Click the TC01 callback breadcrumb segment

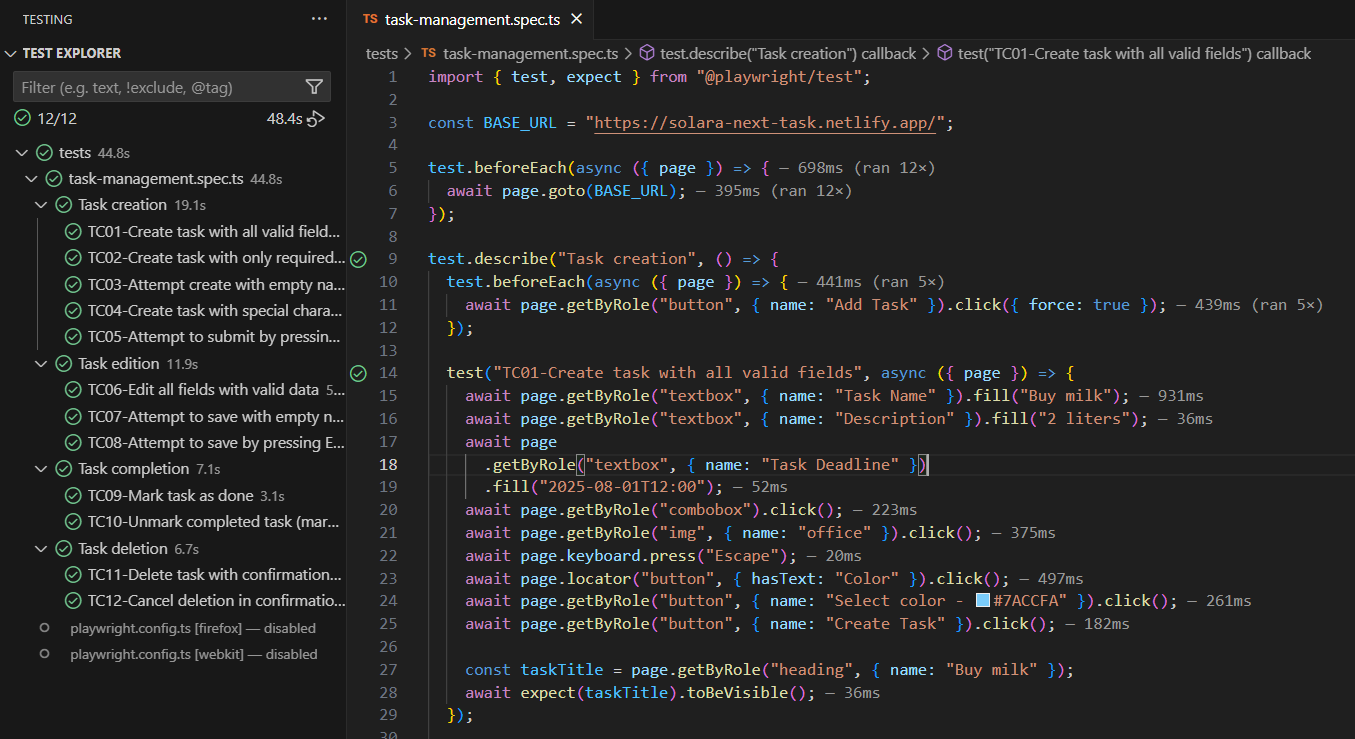1134,54
